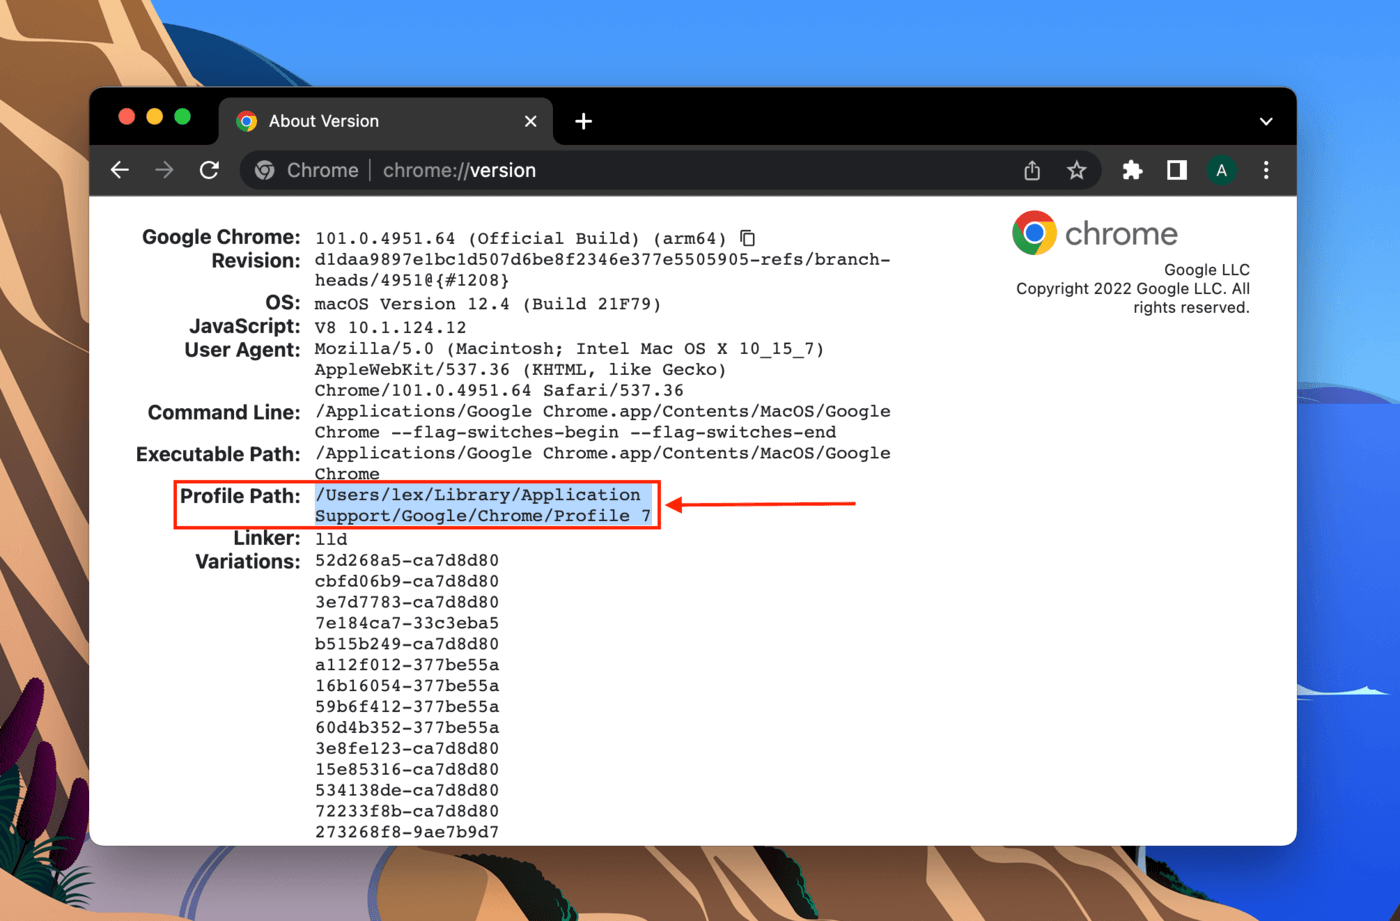Screen dimensions: 1400x921
Task: Click the Variations label
Action: (x=248, y=561)
